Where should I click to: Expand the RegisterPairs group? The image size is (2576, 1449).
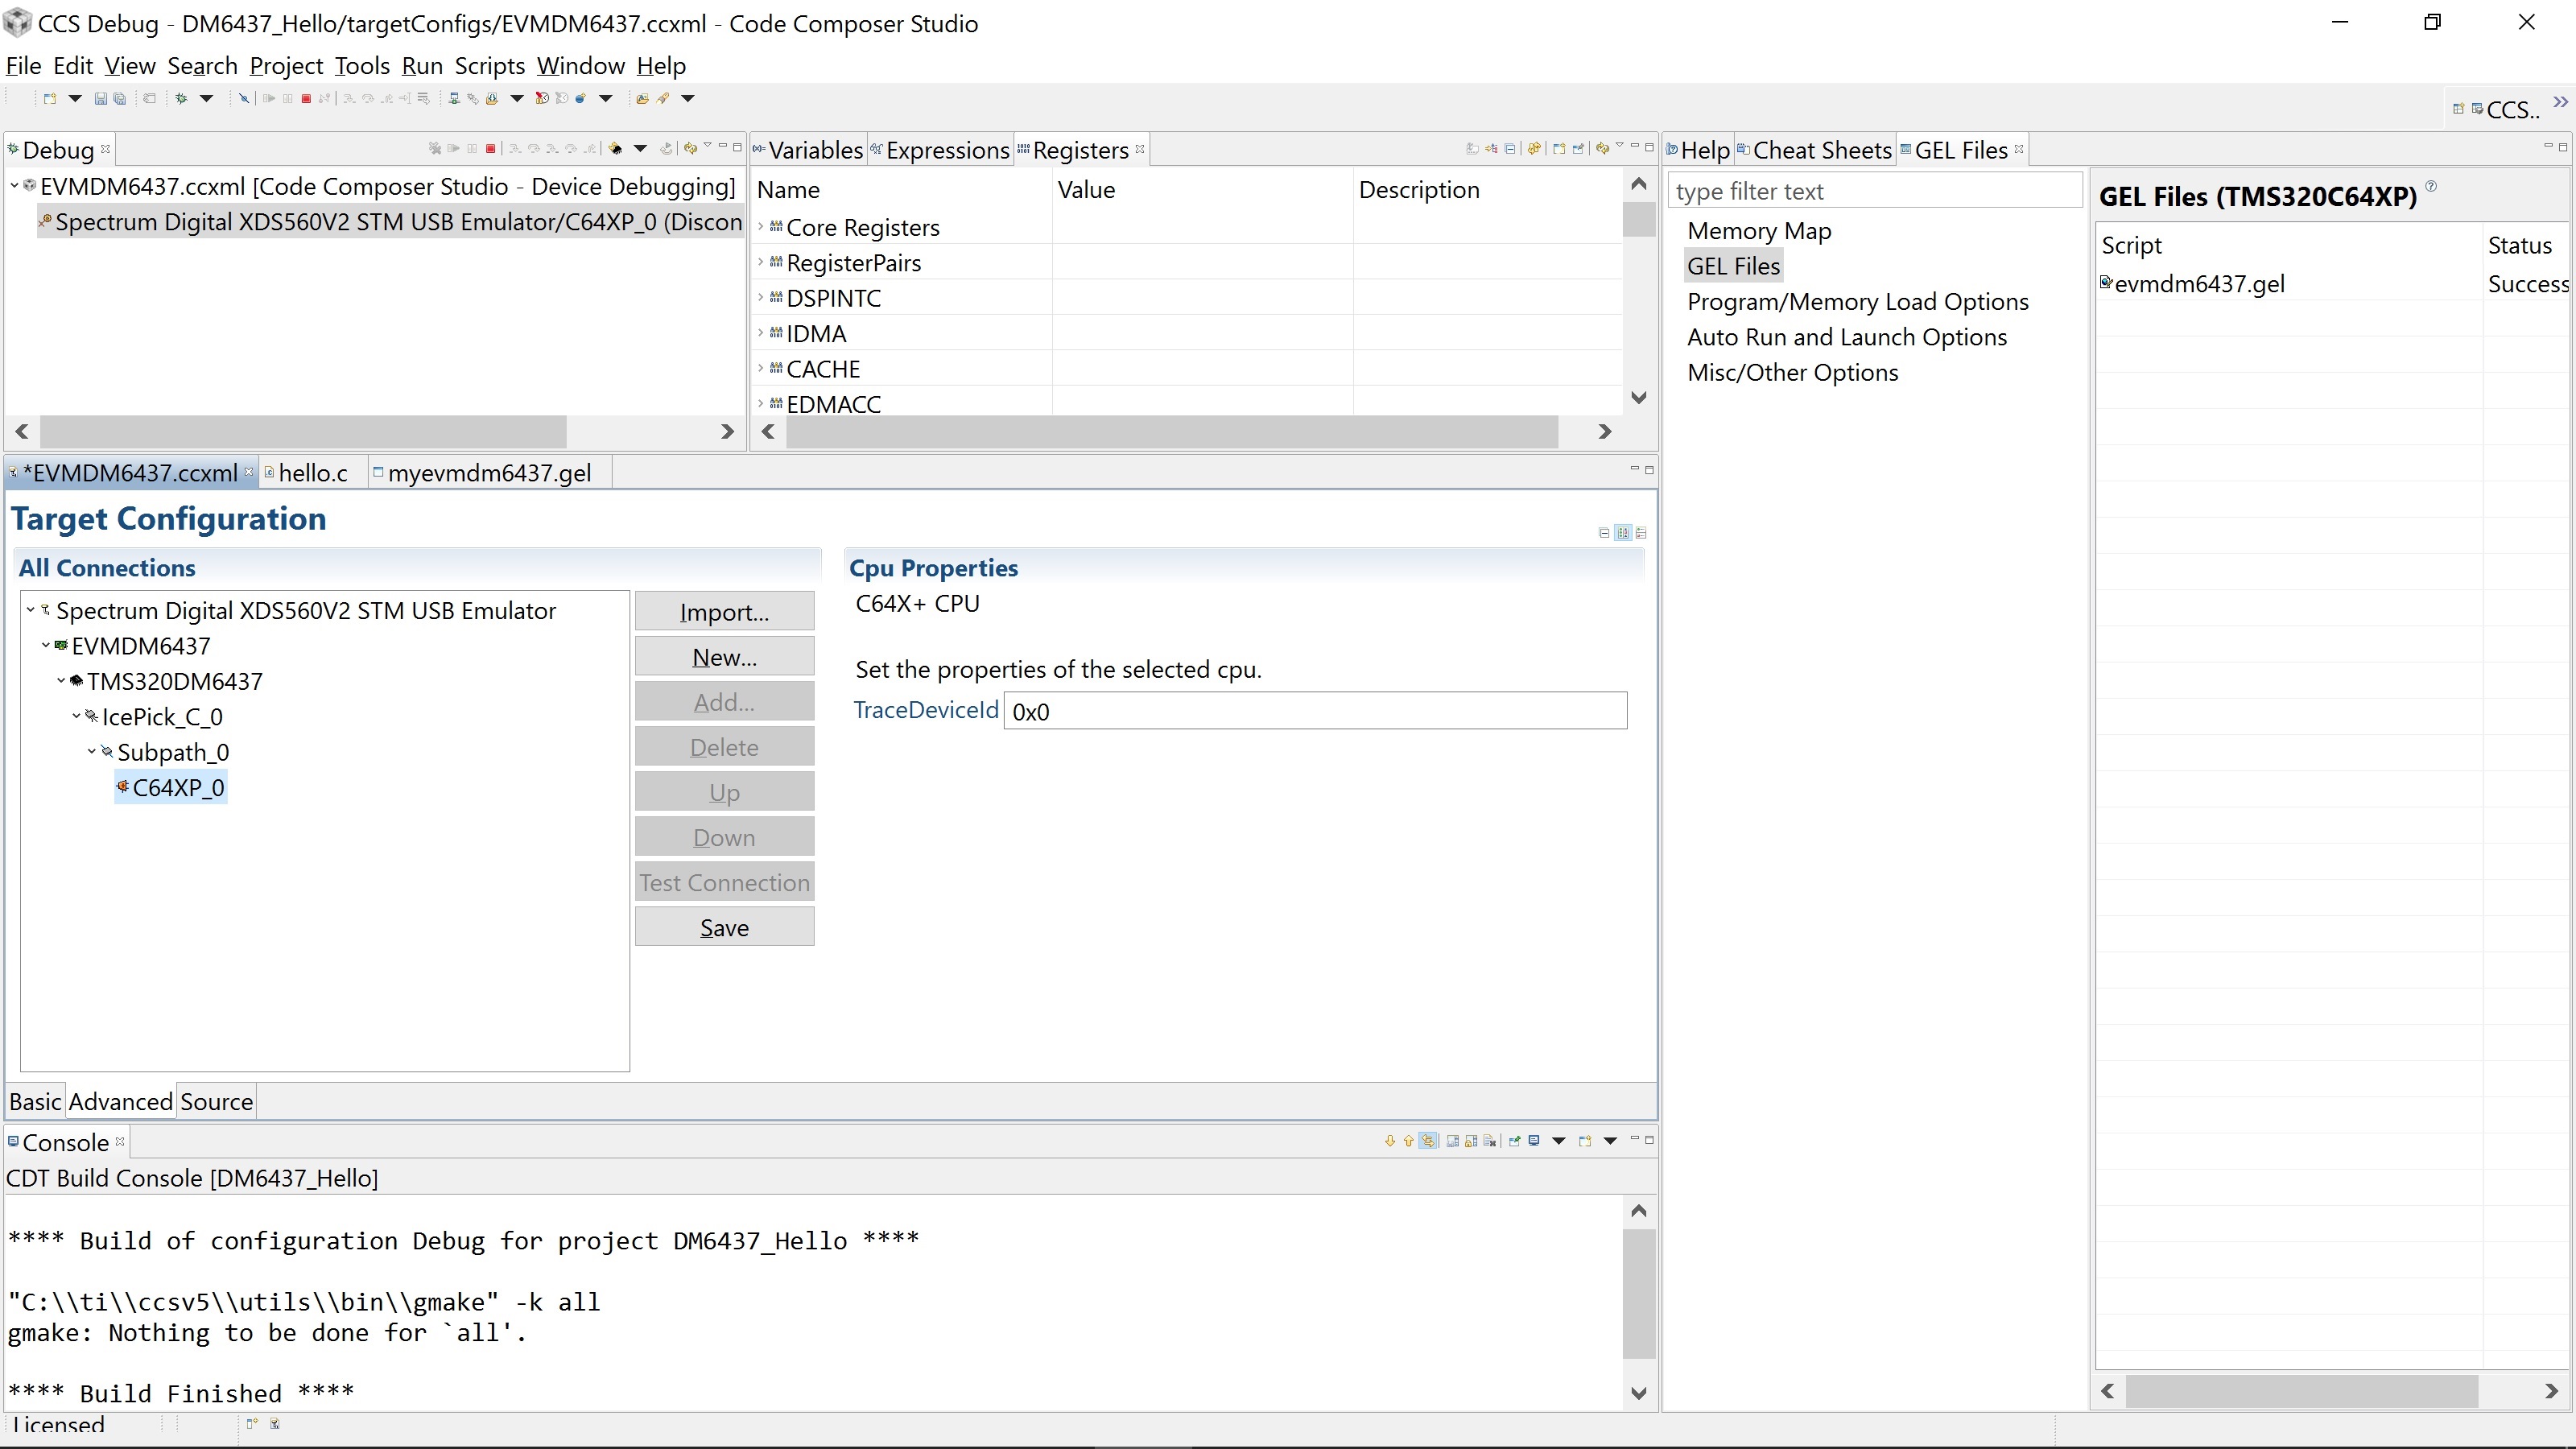(x=761, y=262)
